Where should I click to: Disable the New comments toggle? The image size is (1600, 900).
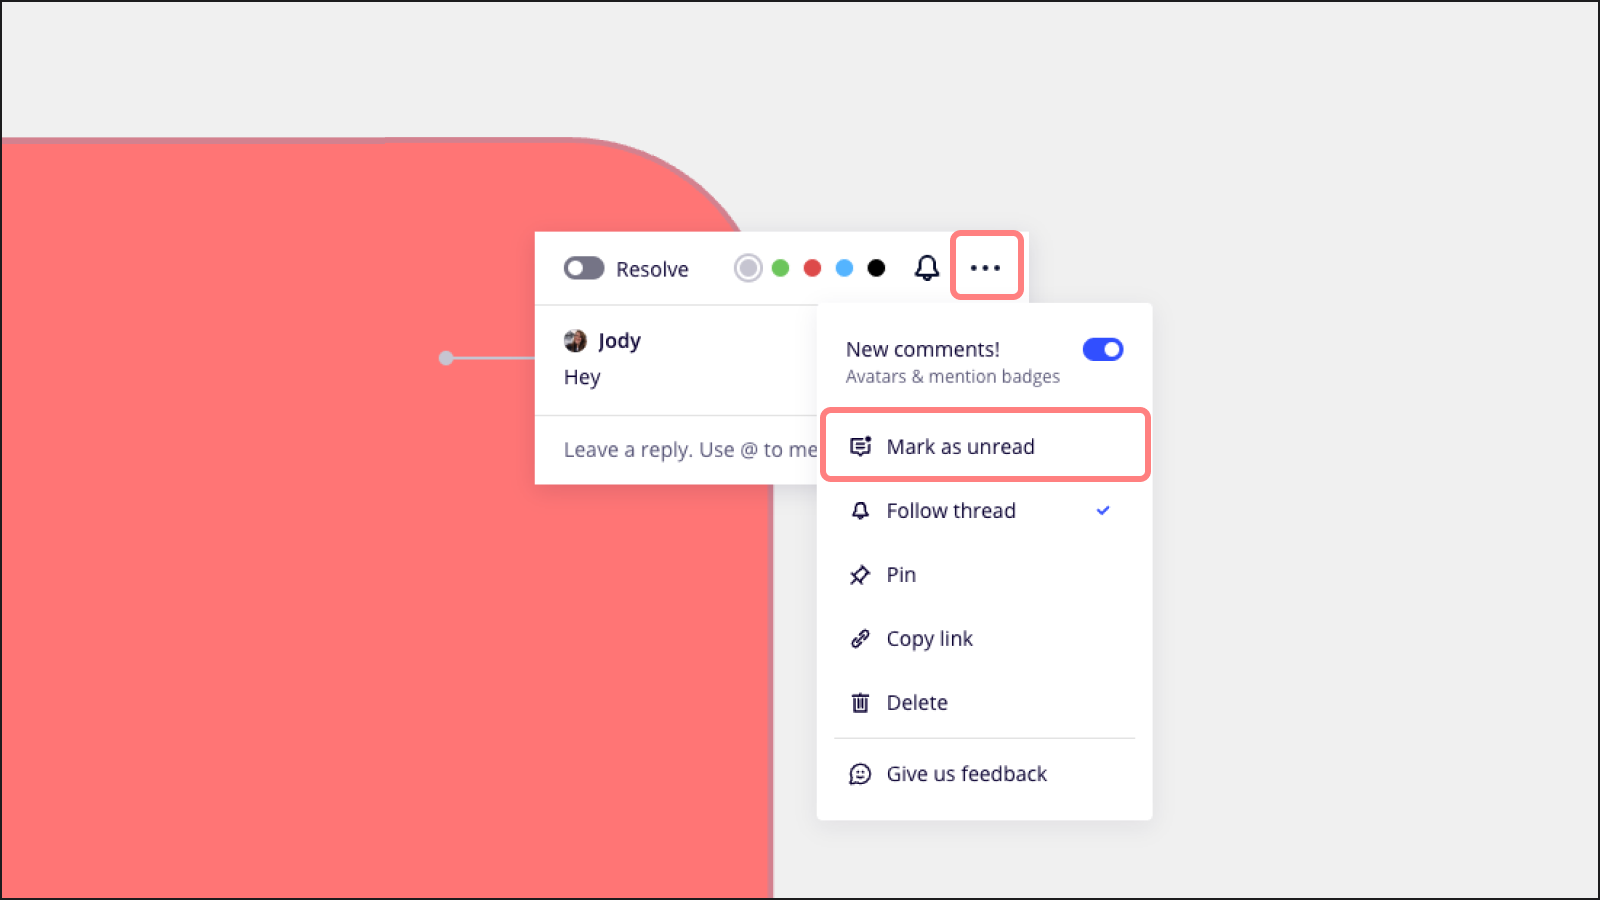tap(1102, 349)
